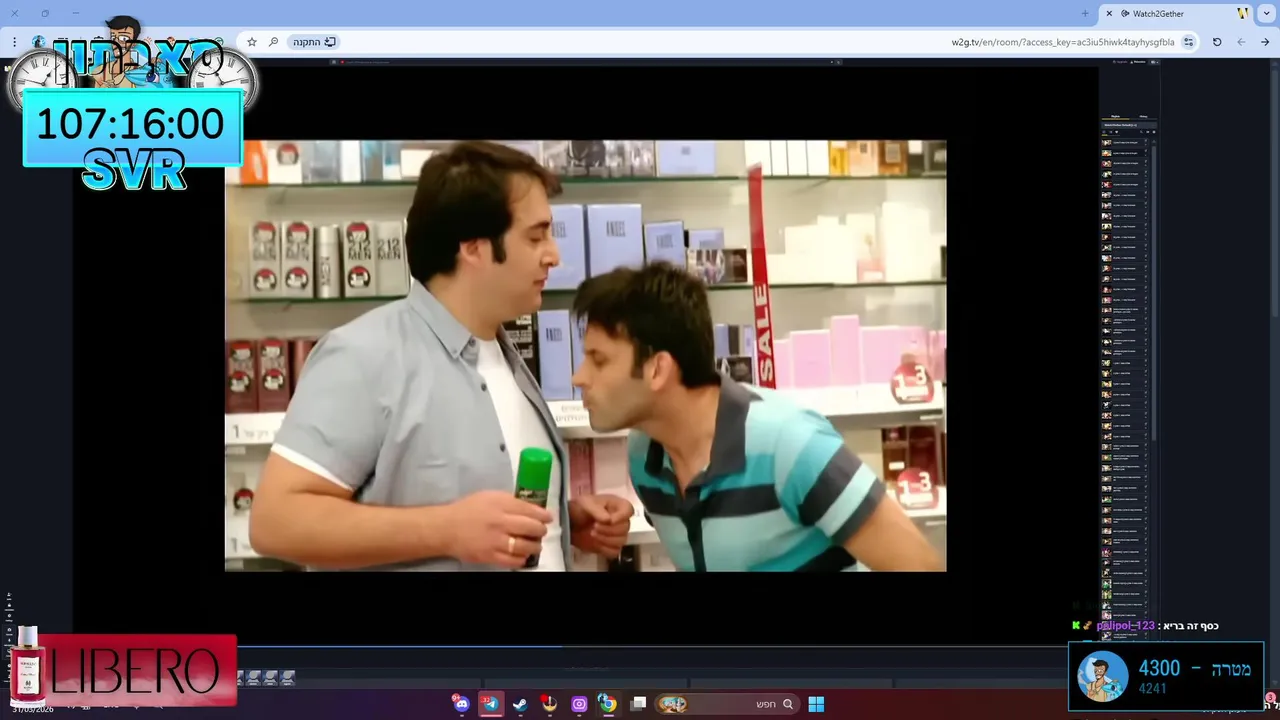
Task: Select the Watch2Gether tab
Action: point(1177,14)
